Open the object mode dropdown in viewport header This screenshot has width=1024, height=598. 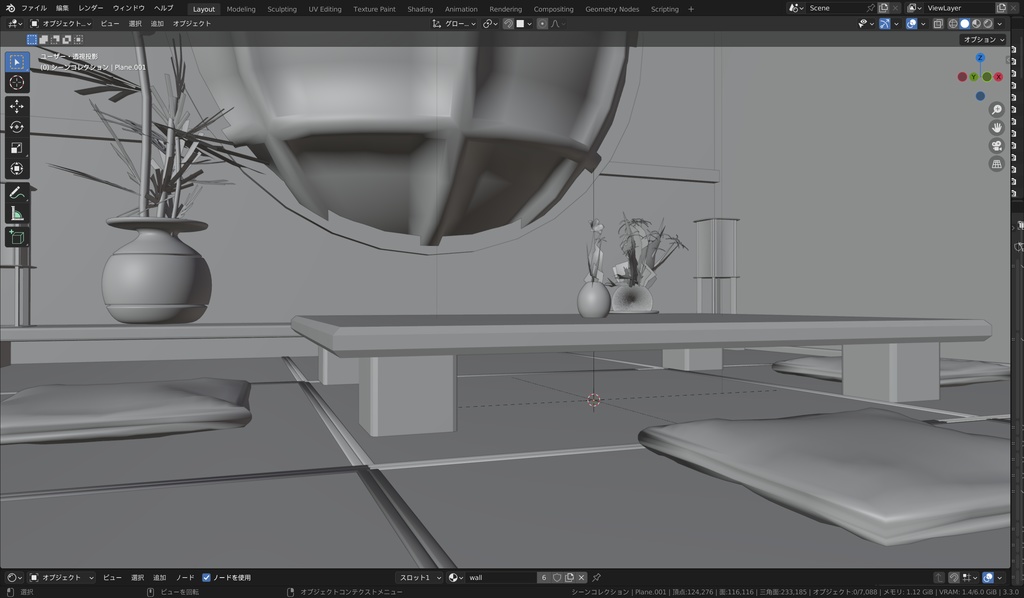(61, 24)
